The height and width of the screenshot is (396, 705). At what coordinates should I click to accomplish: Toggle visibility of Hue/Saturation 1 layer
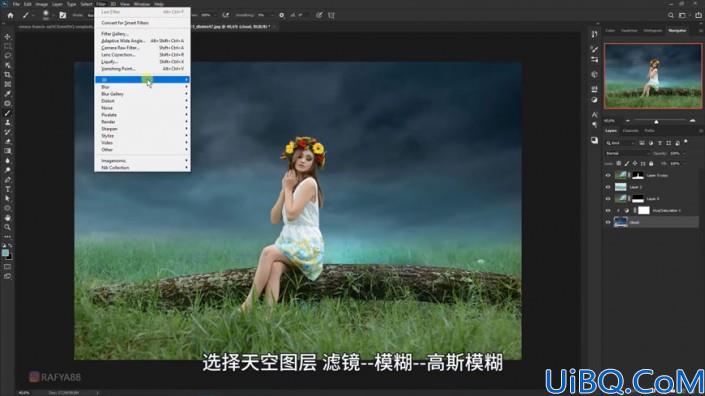click(608, 210)
